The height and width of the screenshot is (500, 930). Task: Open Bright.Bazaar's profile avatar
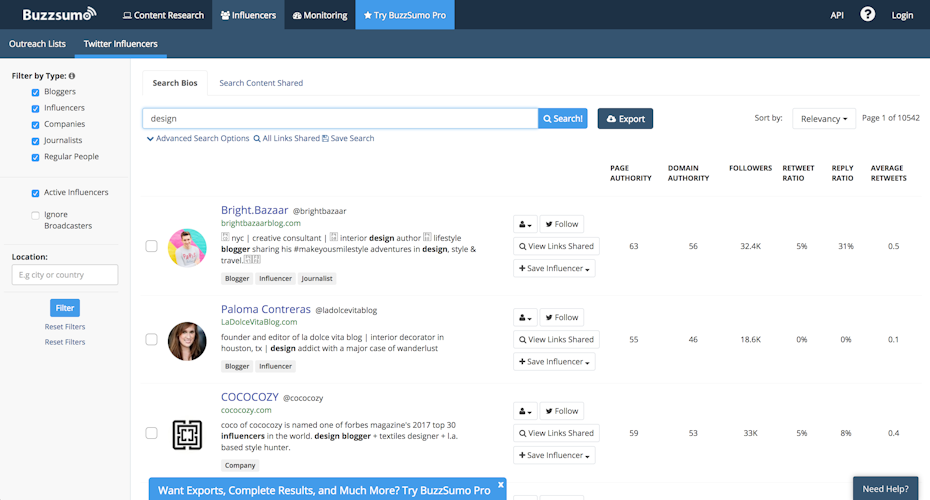point(187,246)
